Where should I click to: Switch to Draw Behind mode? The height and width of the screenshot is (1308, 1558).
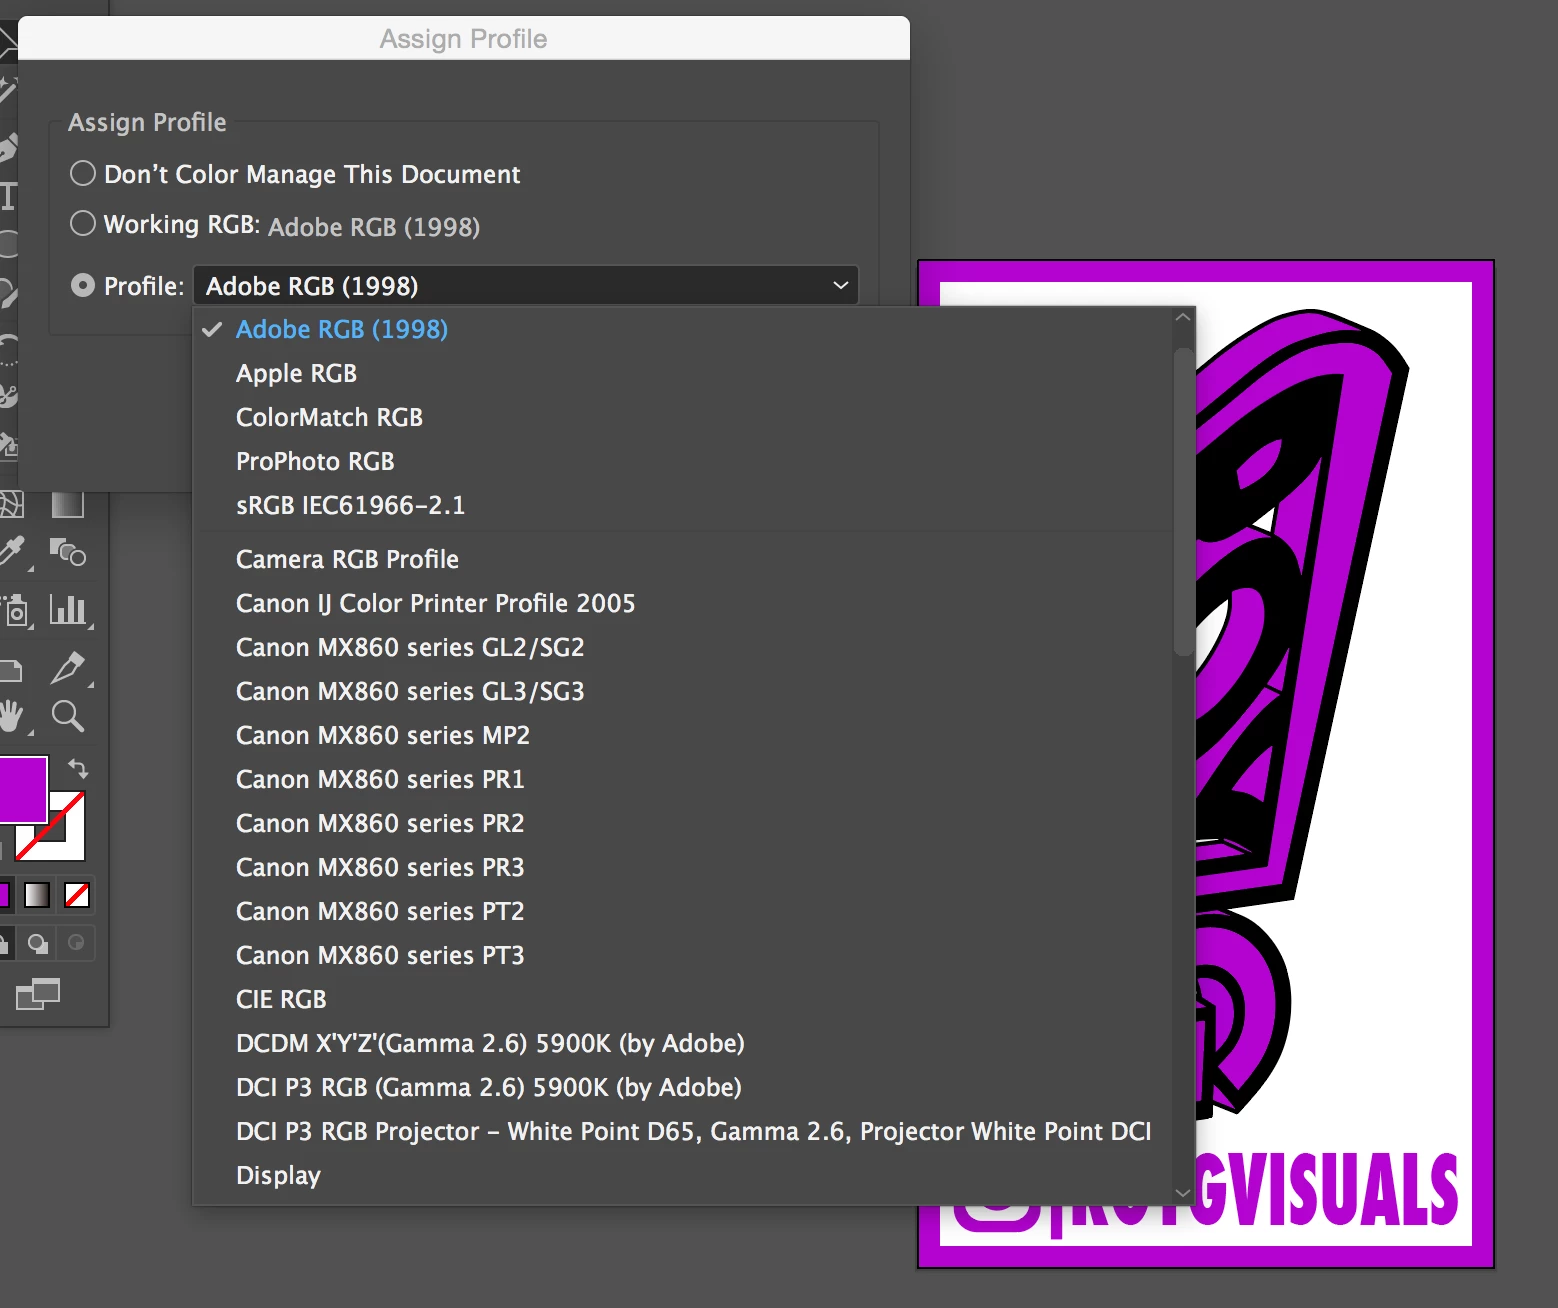tap(38, 943)
